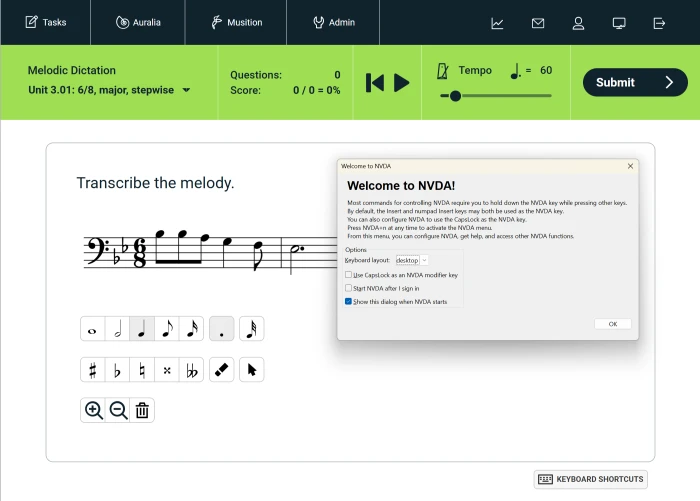Screen dimensions: 700x501
Task: Click the Submit button
Action: [635, 82]
